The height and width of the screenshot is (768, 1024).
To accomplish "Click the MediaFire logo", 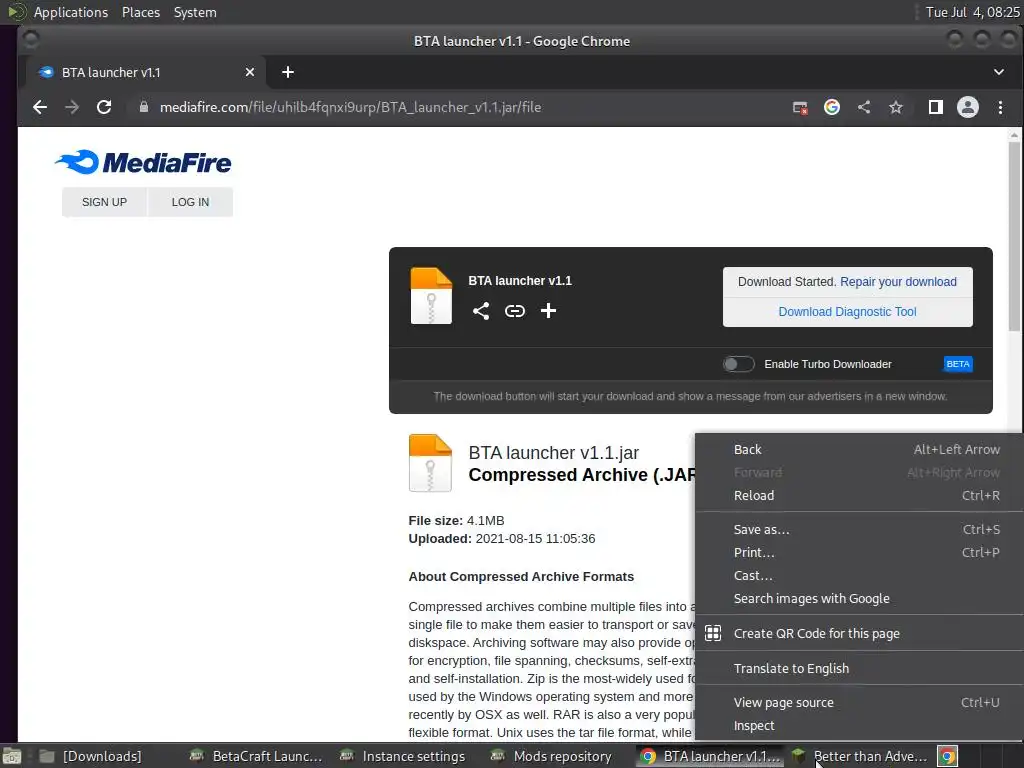I will pos(143,163).
